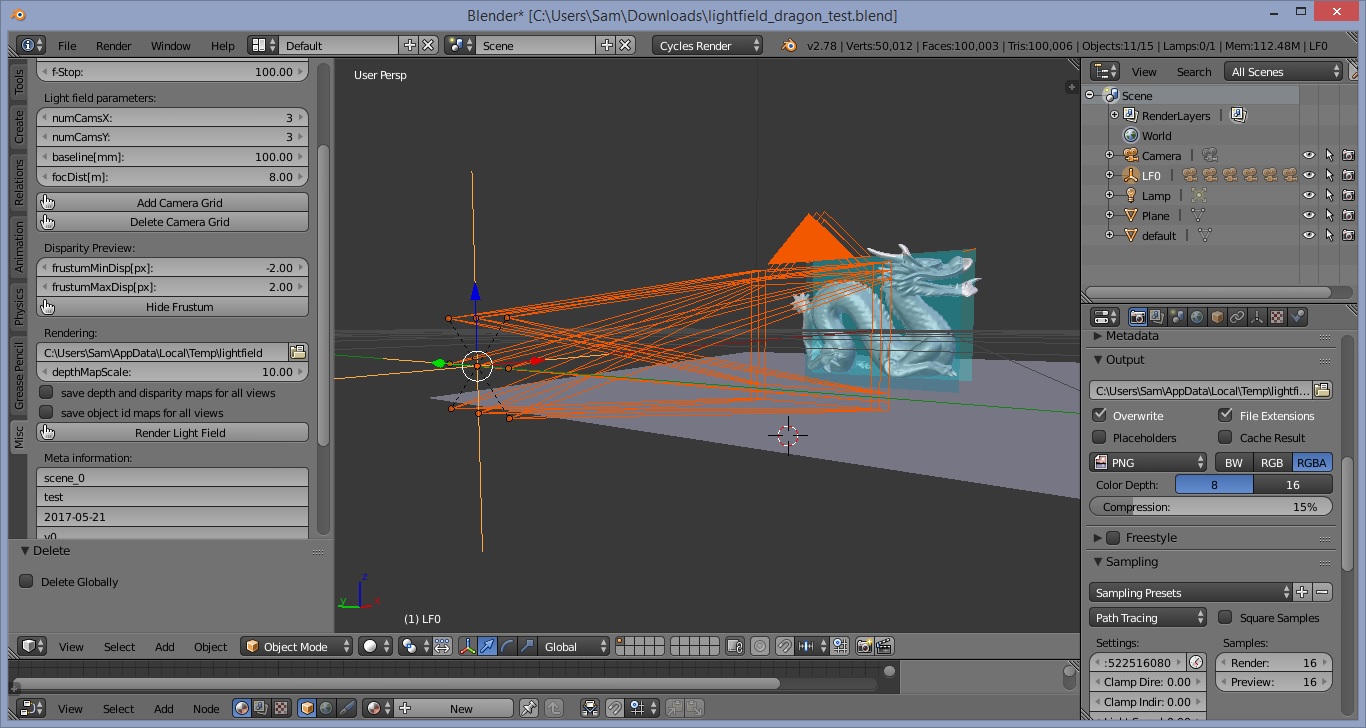Click the Blender logo icon in info header
Image resolution: width=1366 pixels, height=728 pixels.
tap(790, 45)
